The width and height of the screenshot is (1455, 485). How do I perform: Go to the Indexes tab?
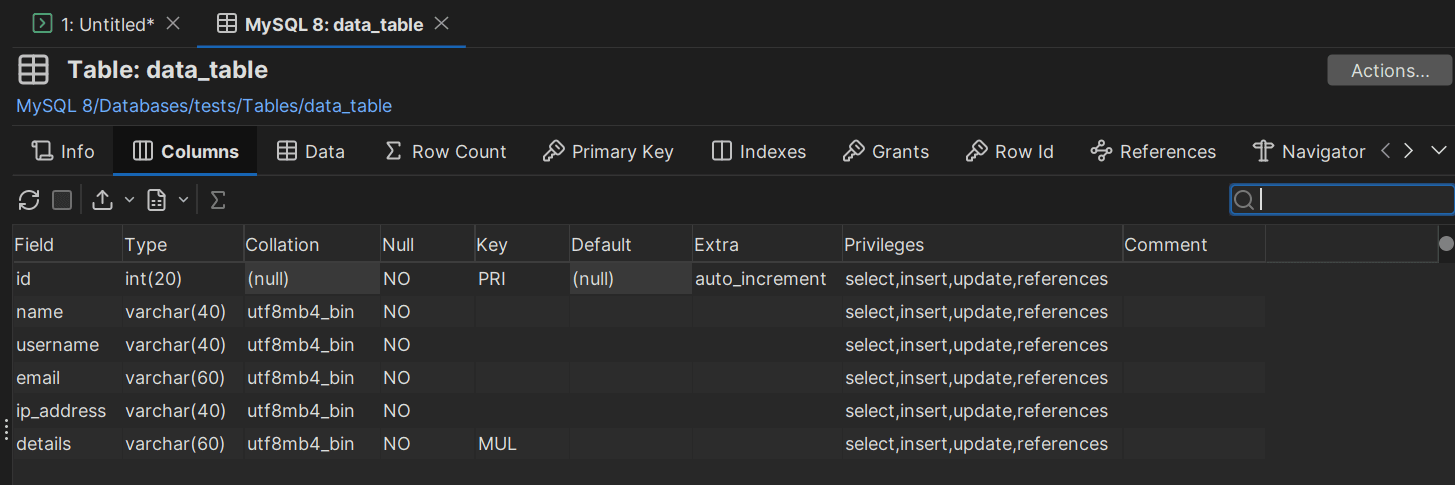pyautogui.click(x=759, y=152)
